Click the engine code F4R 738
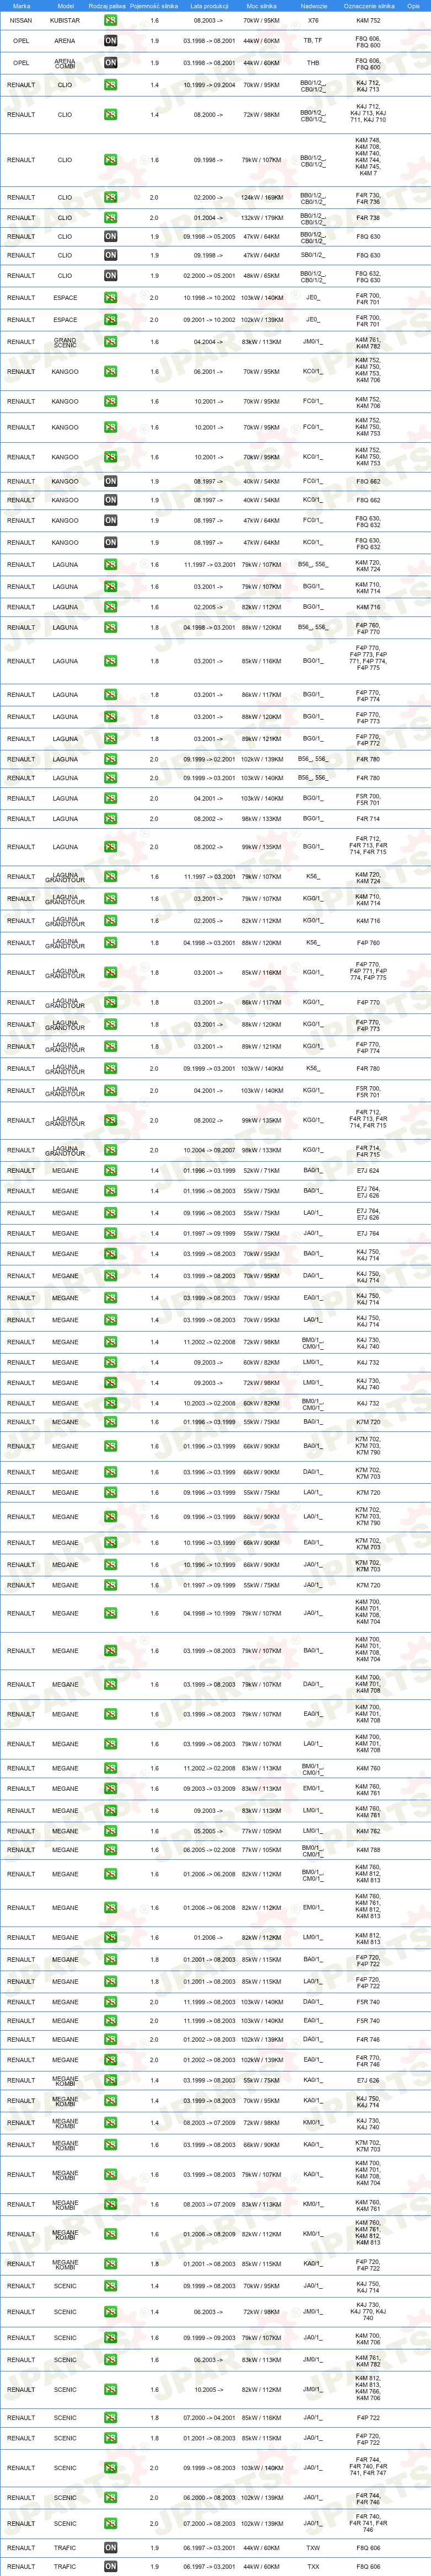 [x=368, y=217]
